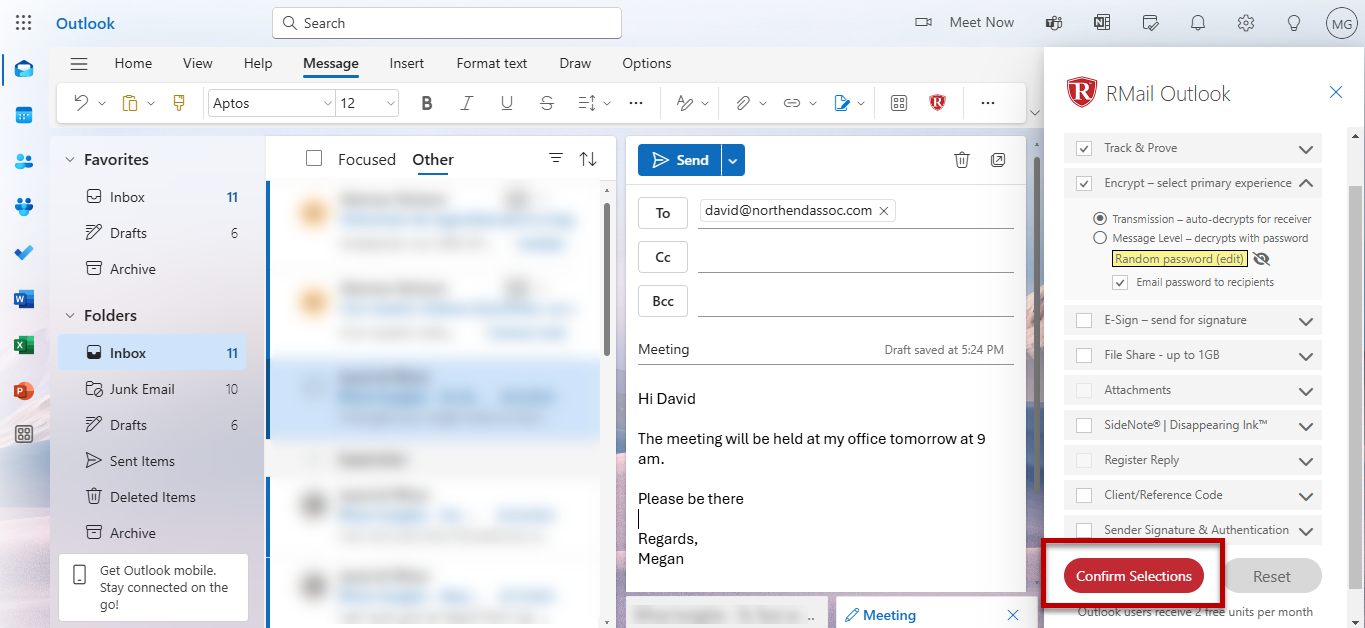Toggle bold formatting in the ribbon

(x=427, y=103)
